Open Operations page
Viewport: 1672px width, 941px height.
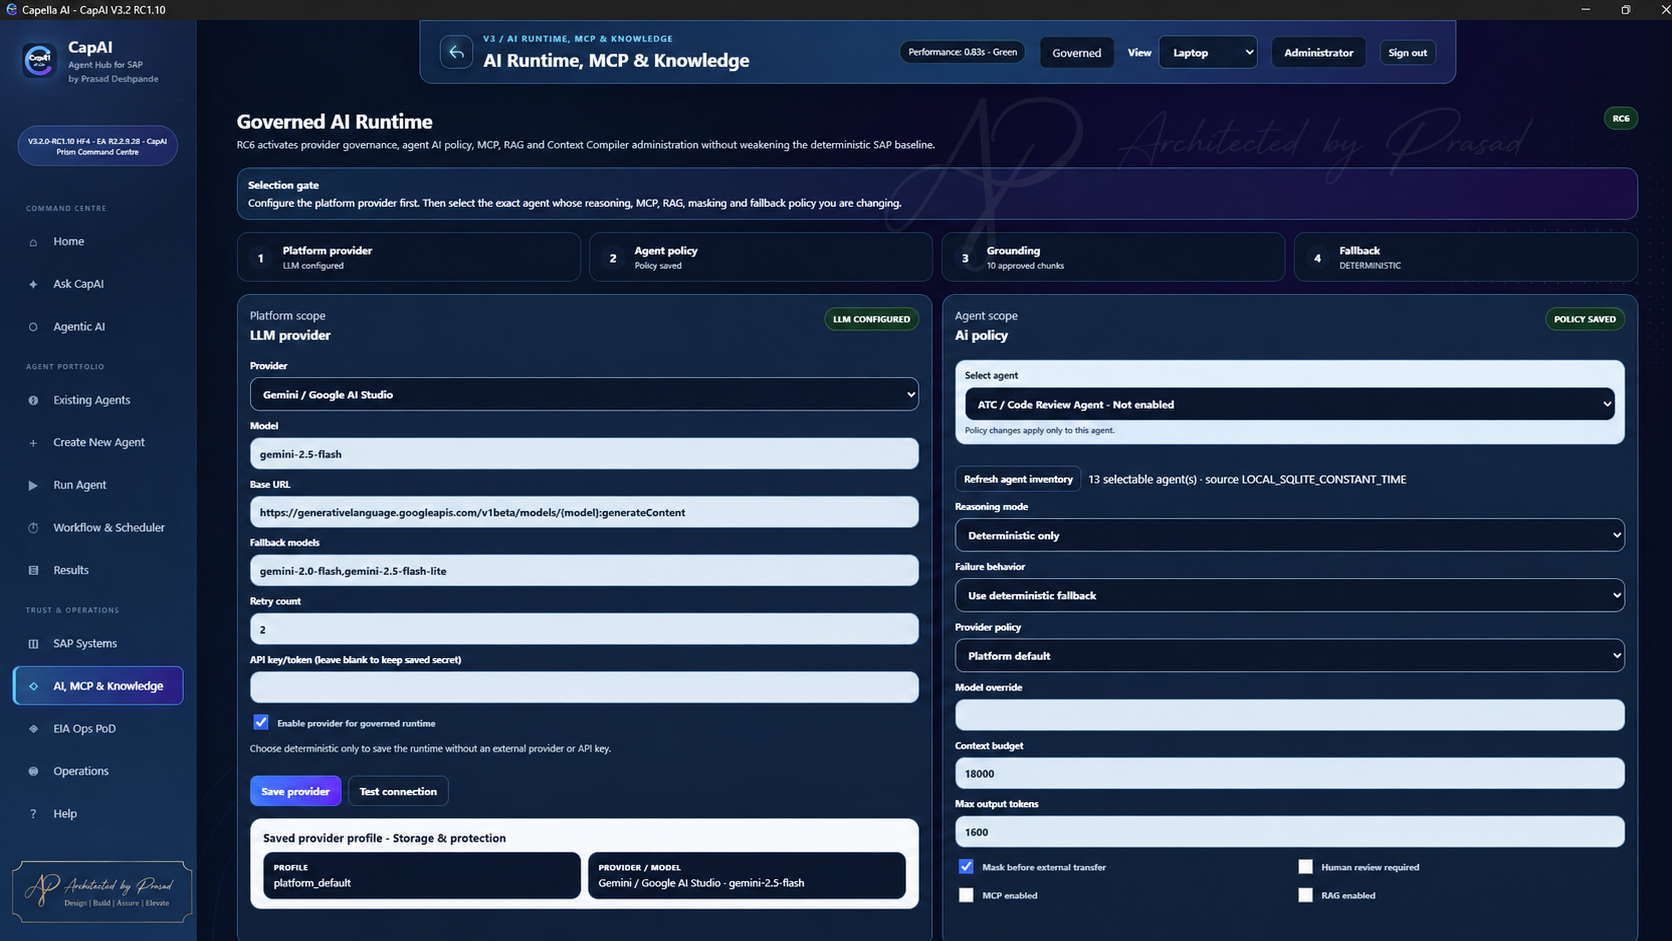98,771
